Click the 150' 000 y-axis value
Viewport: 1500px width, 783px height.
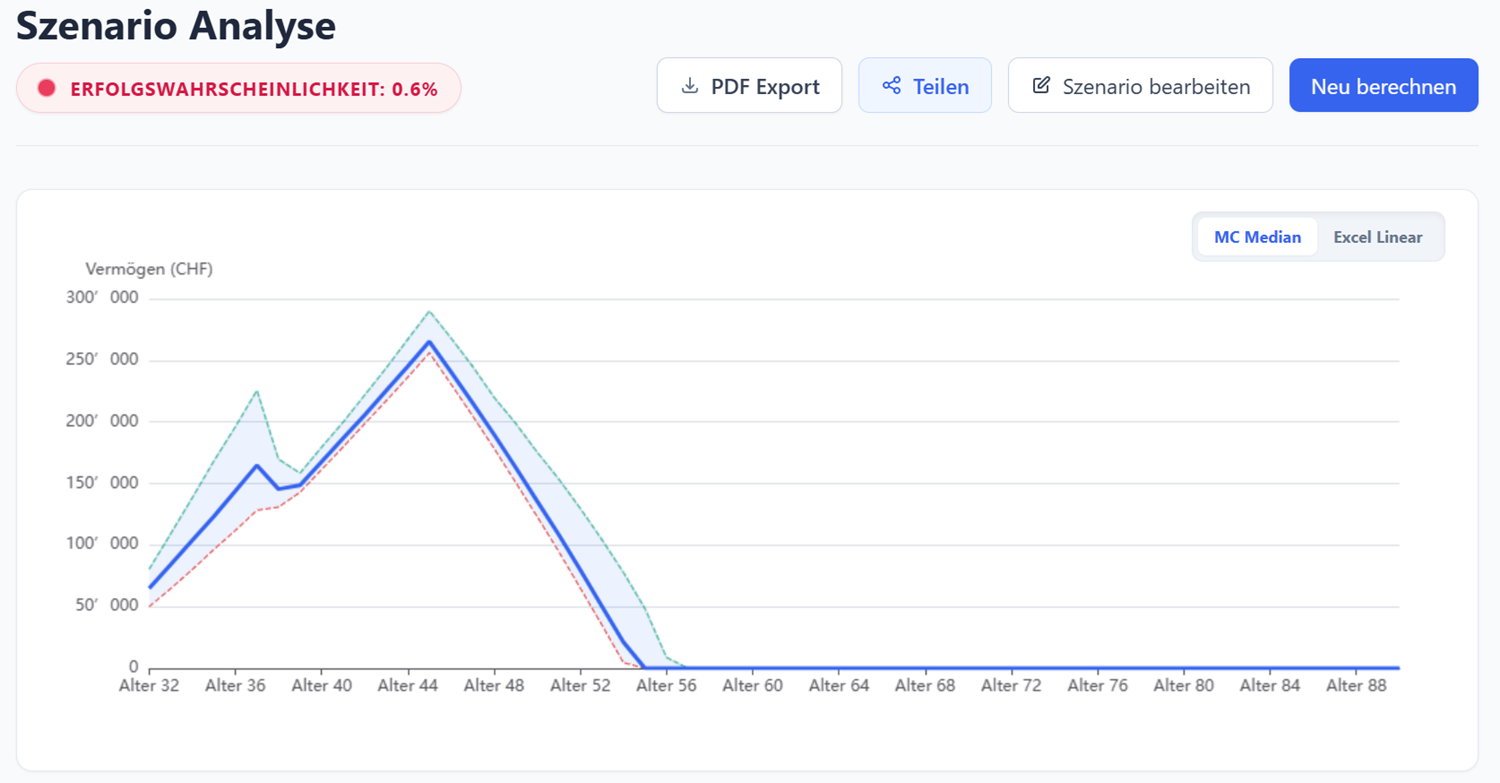(x=103, y=483)
